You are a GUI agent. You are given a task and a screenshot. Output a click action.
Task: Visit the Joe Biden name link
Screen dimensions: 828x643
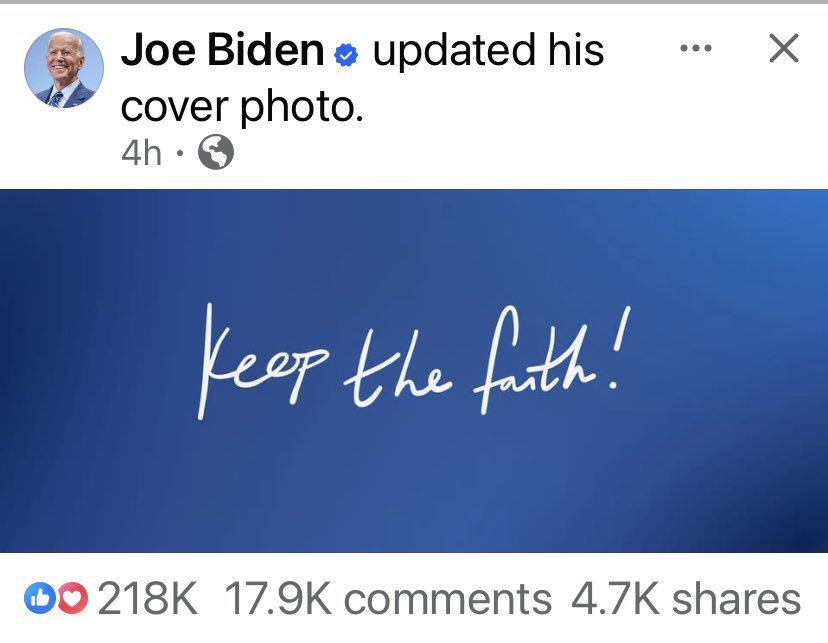(222, 50)
